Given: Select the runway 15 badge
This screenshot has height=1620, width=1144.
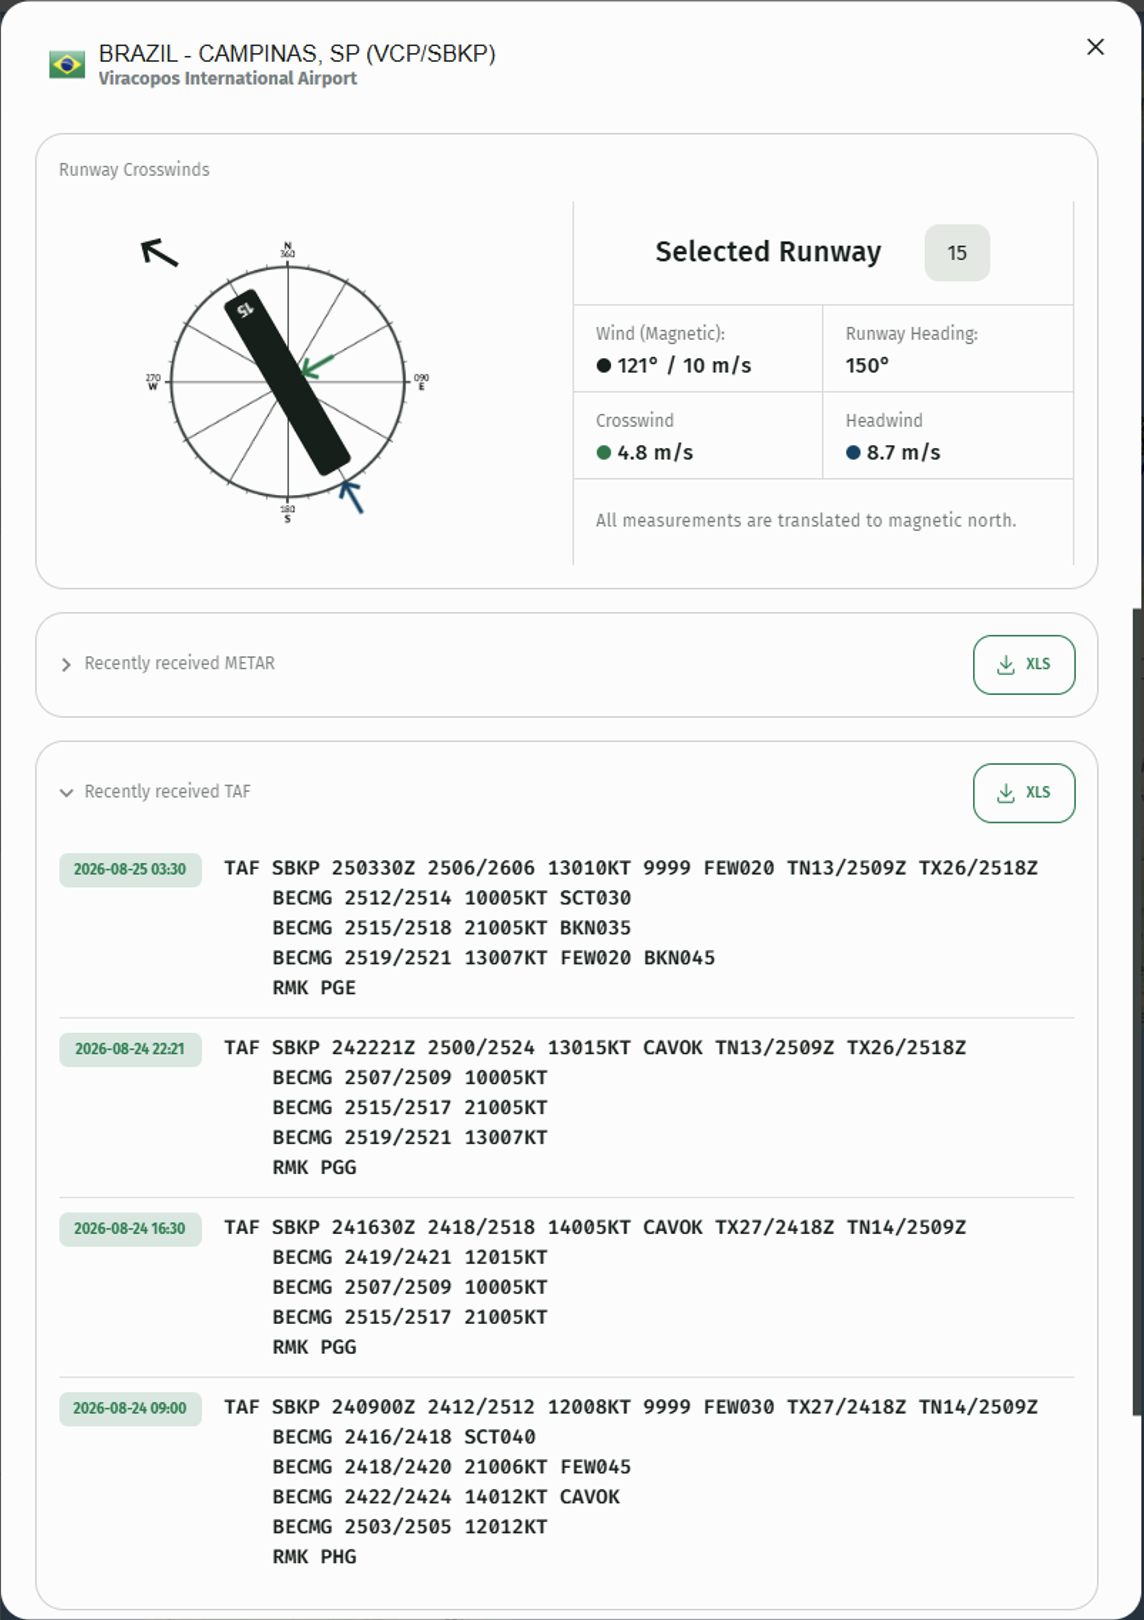Looking at the screenshot, I should (957, 253).
